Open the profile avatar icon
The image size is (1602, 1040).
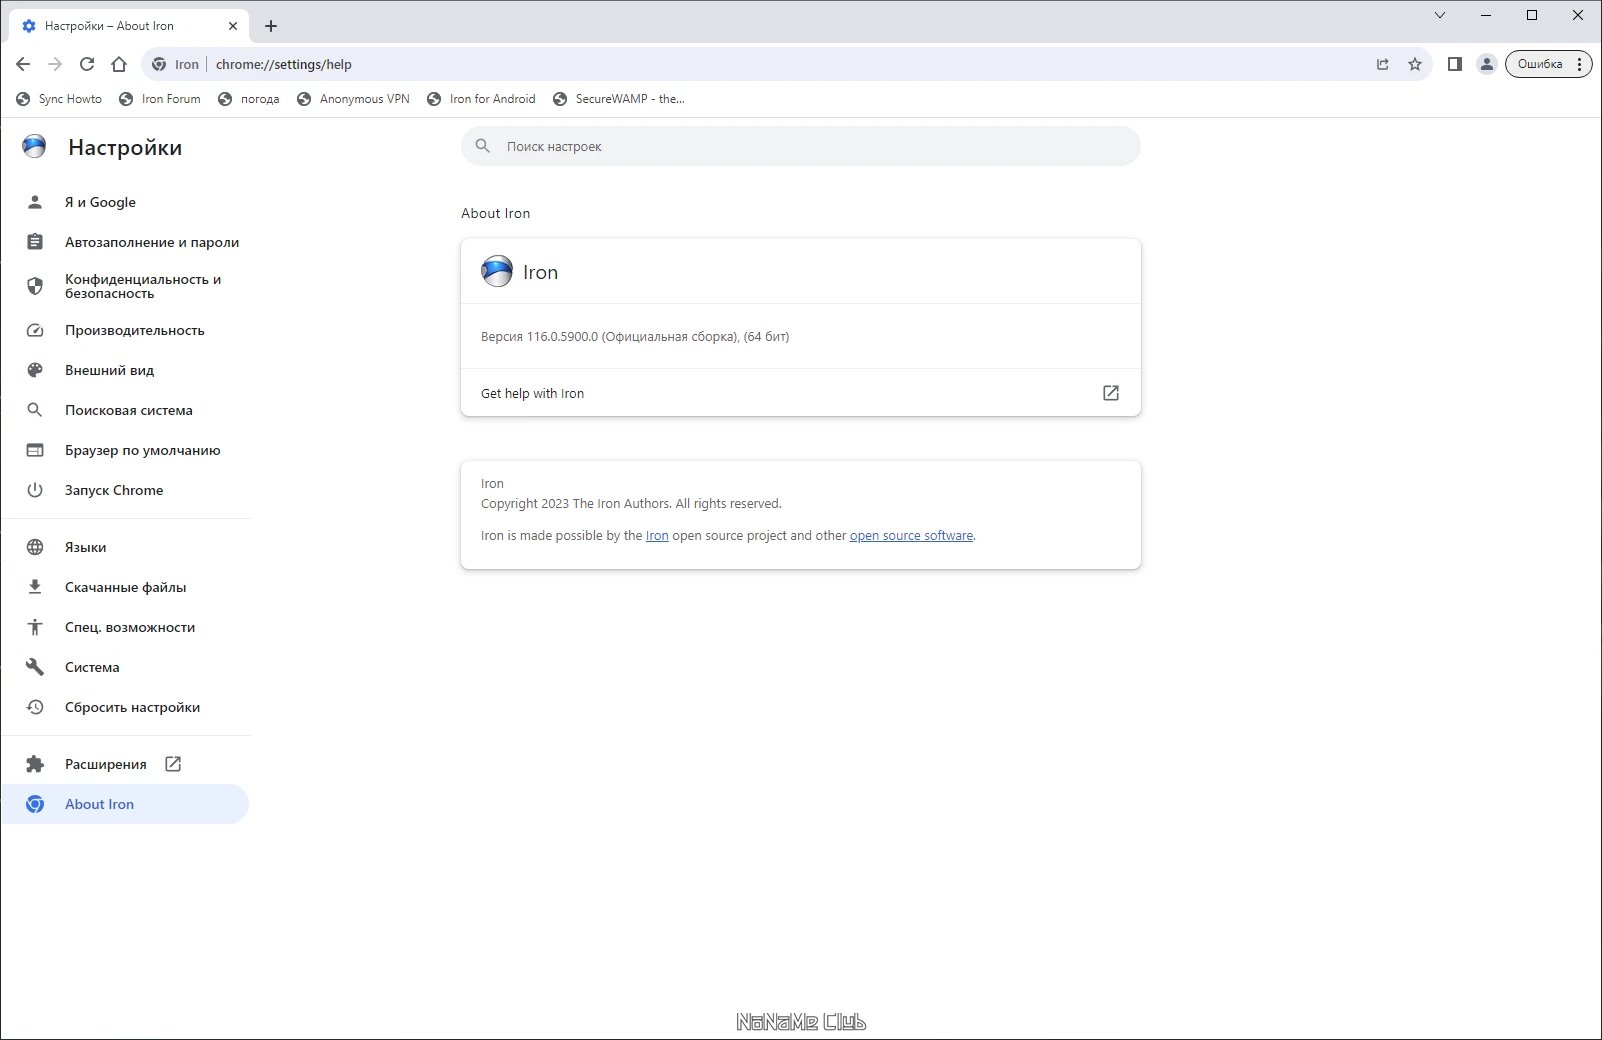[x=1487, y=64]
